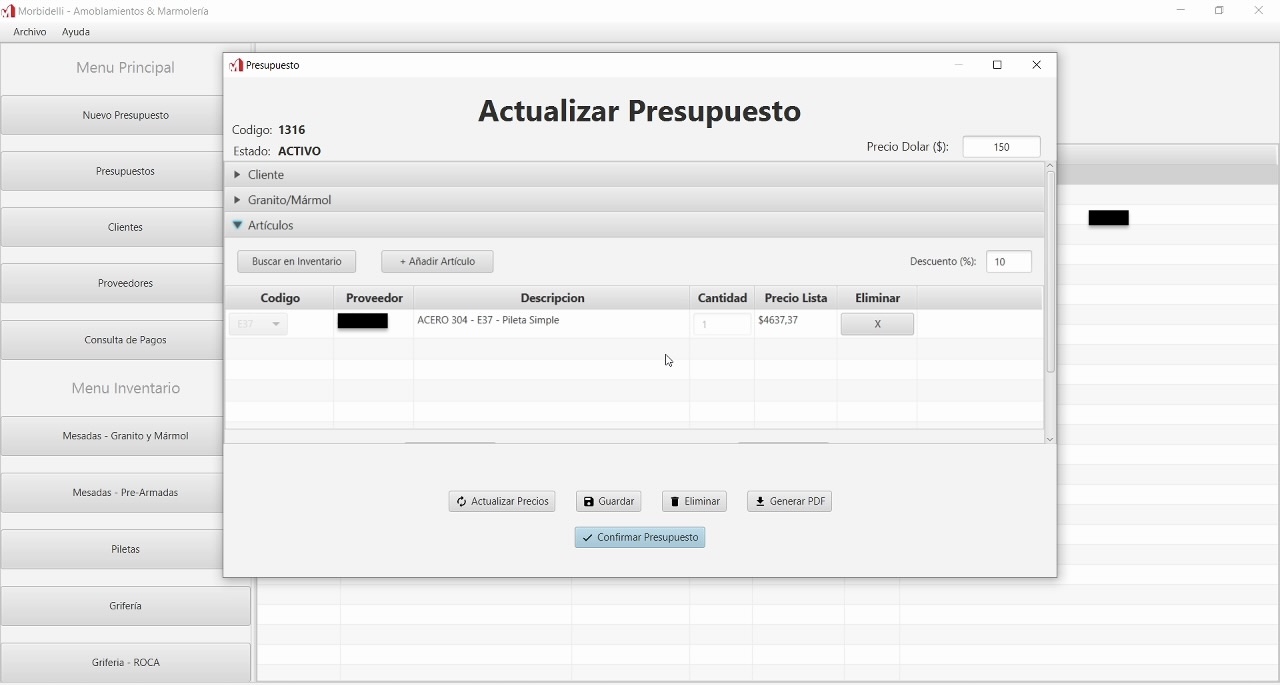Click the Precio Dolar input field
Screen dimensions: 1280x685
(x=1001, y=147)
